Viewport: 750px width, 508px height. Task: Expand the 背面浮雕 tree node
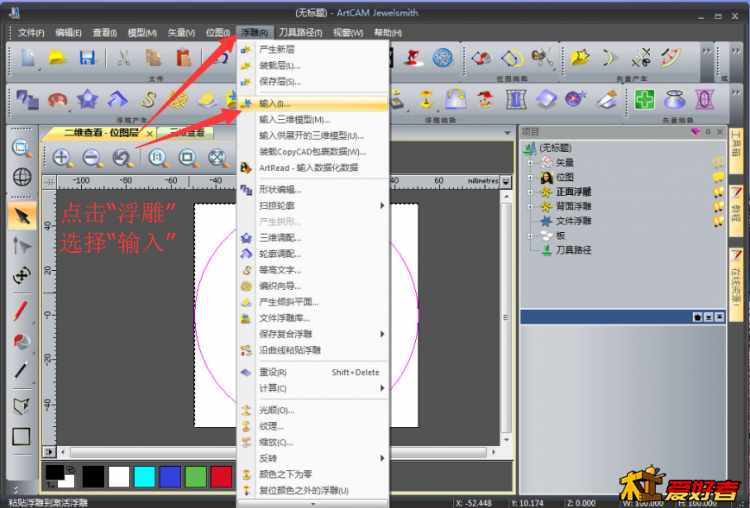(530, 207)
